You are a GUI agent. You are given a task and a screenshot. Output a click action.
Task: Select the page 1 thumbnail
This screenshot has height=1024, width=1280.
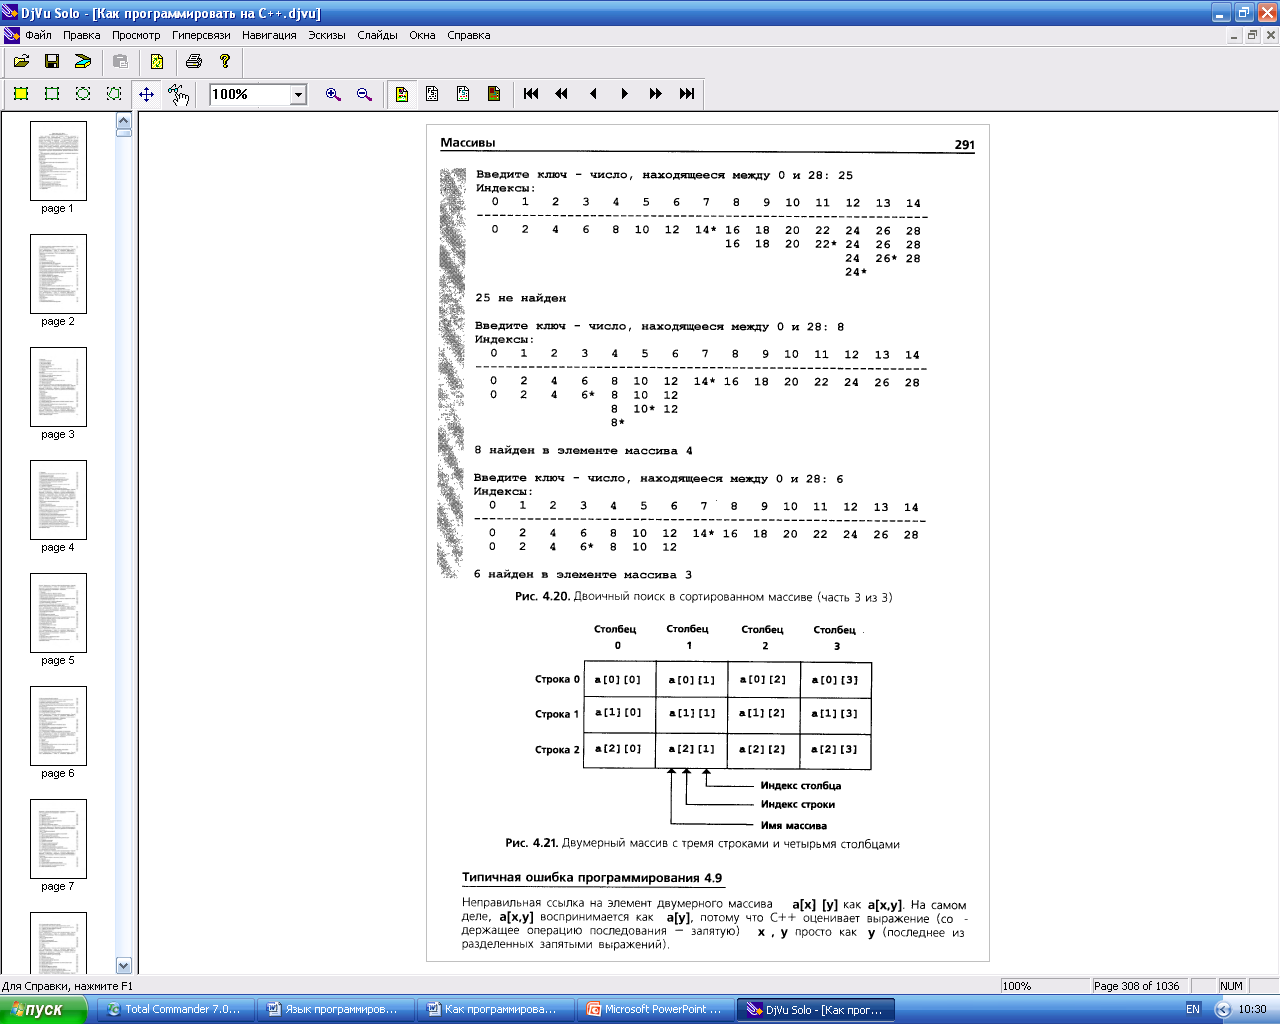pos(58,161)
